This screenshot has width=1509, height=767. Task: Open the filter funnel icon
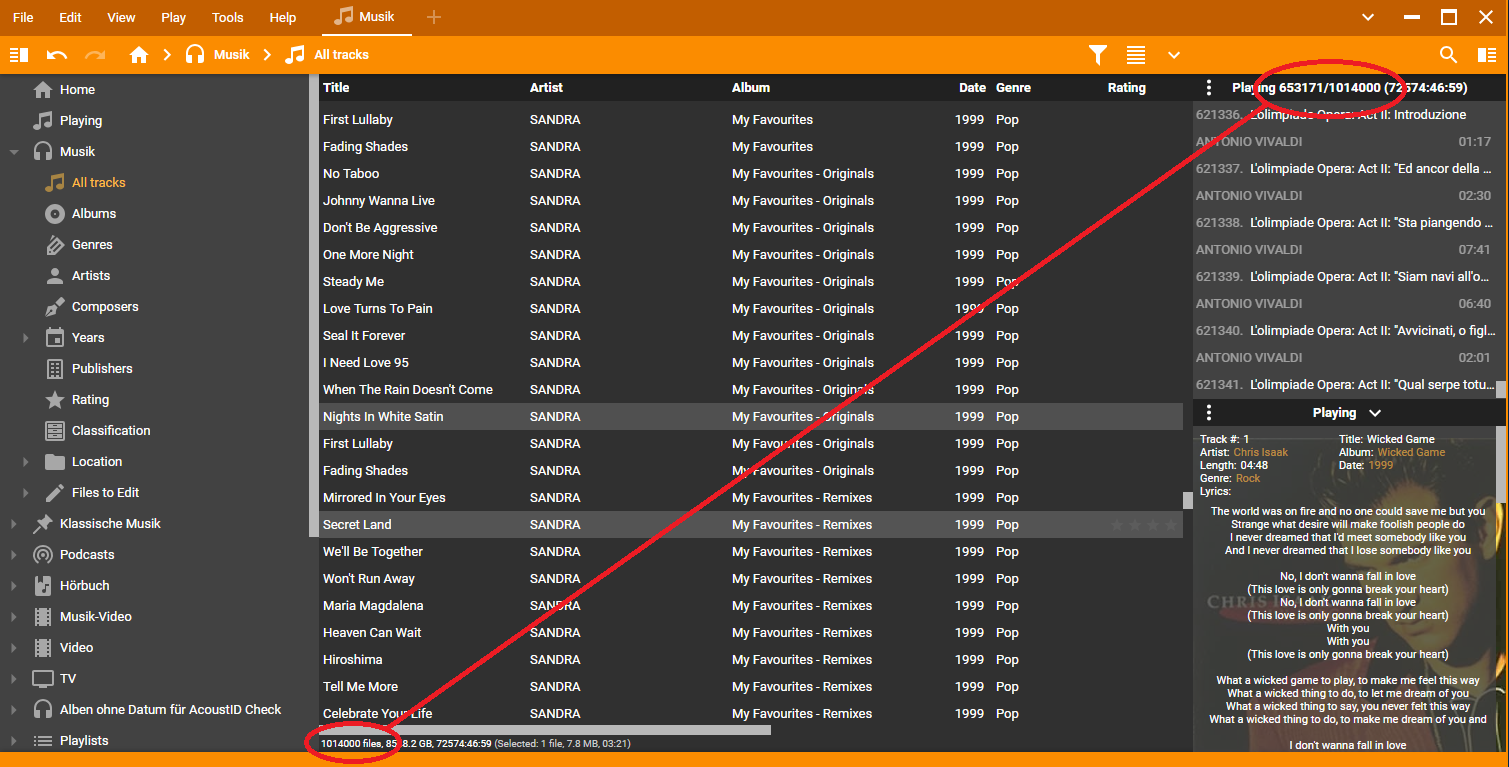[1098, 55]
